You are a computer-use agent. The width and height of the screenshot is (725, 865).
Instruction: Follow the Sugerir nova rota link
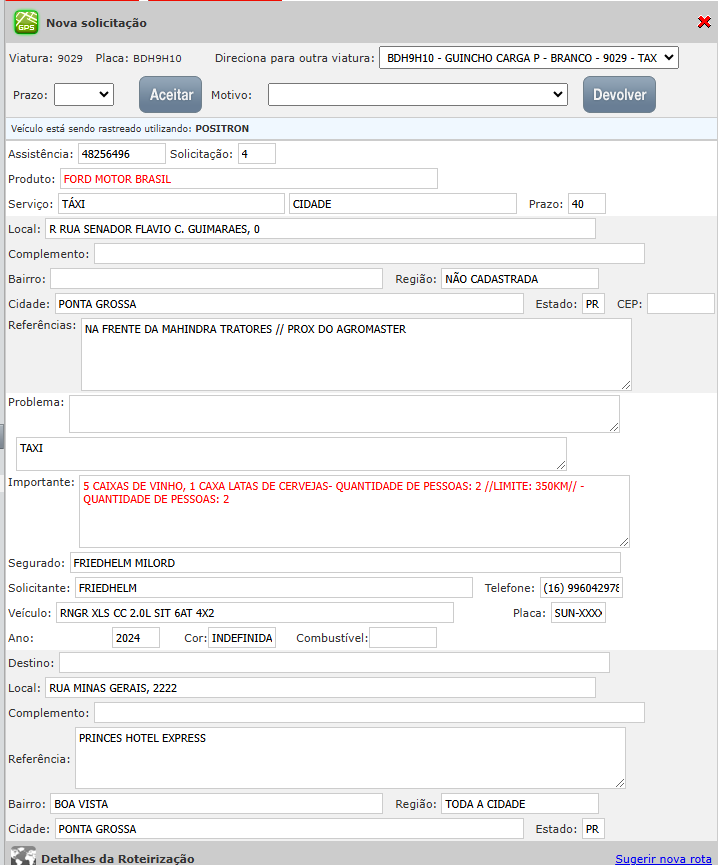coord(662,858)
